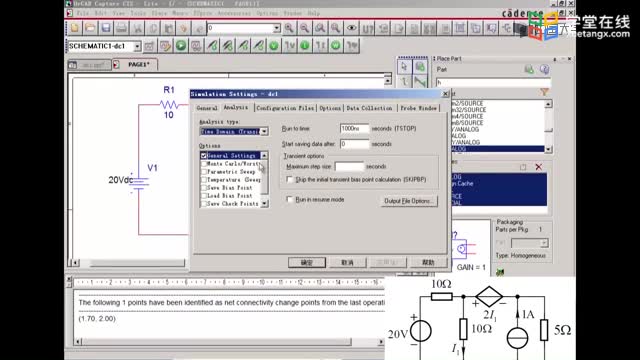
Task: Click the Print toolbar icon
Action: point(121,28)
